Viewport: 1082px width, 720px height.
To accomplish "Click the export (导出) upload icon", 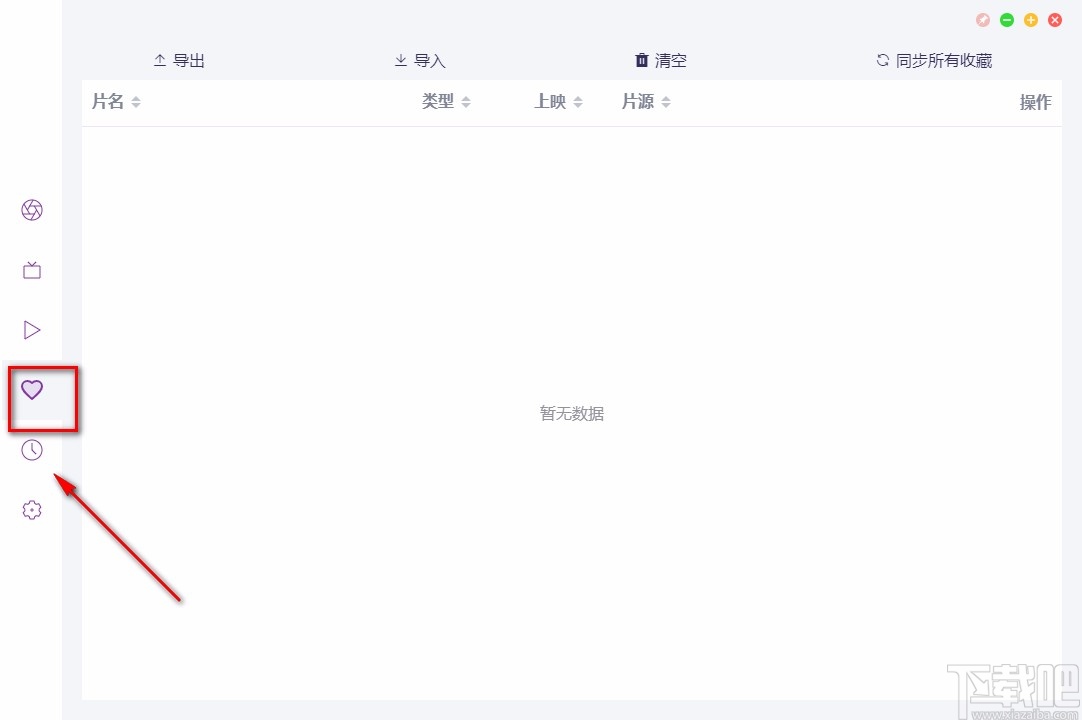I will [161, 60].
